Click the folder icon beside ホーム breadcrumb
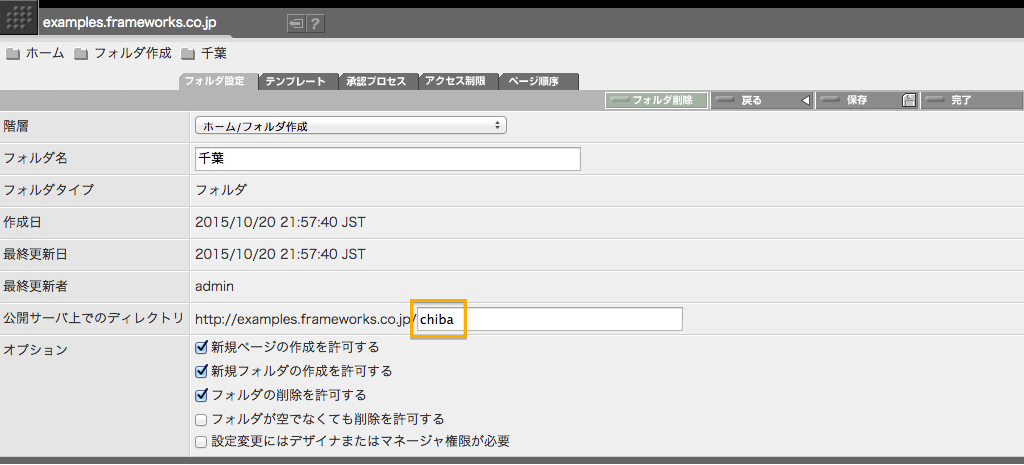Image resolution: width=1024 pixels, height=465 pixels. 13,54
